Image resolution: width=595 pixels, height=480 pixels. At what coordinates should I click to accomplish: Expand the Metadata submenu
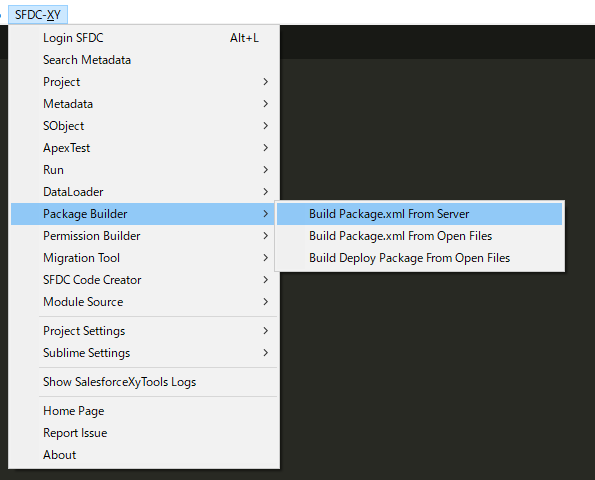tap(144, 104)
